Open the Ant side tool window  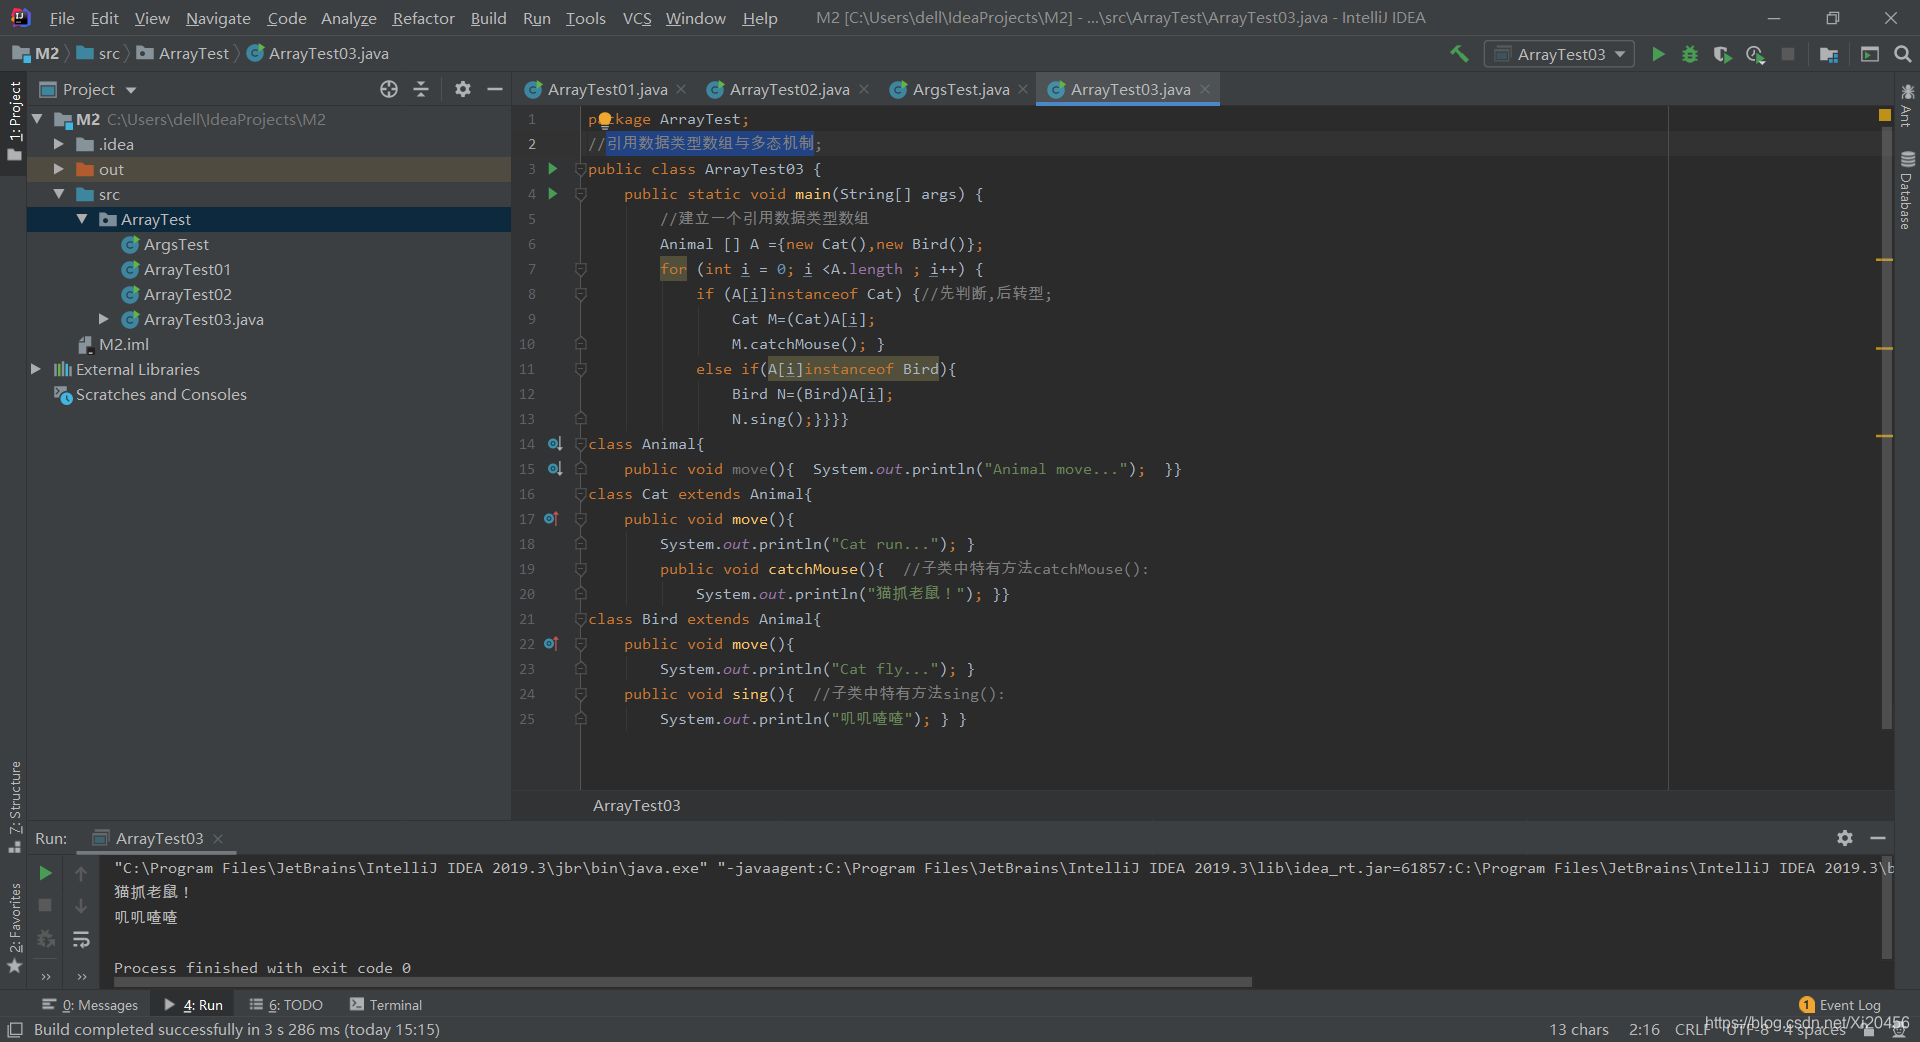pos(1907,106)
